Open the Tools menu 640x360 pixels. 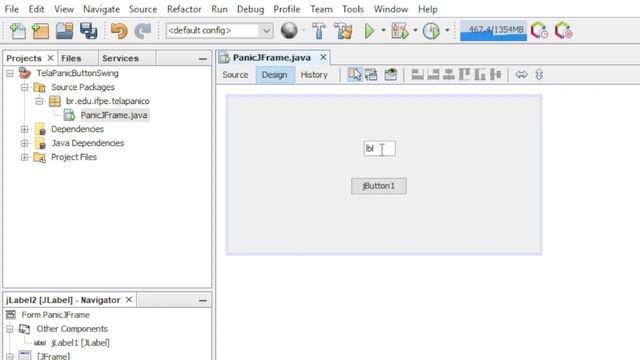(353, 9)
